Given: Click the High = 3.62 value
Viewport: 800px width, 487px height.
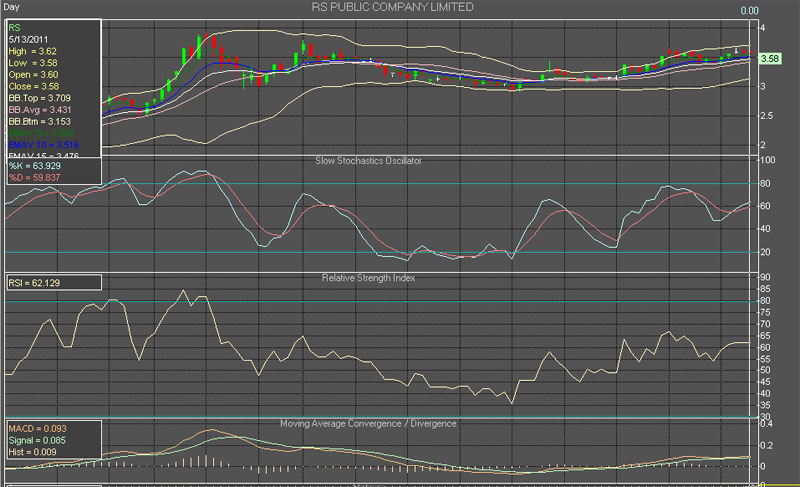Looking at the screenshot, I should 32,51.
